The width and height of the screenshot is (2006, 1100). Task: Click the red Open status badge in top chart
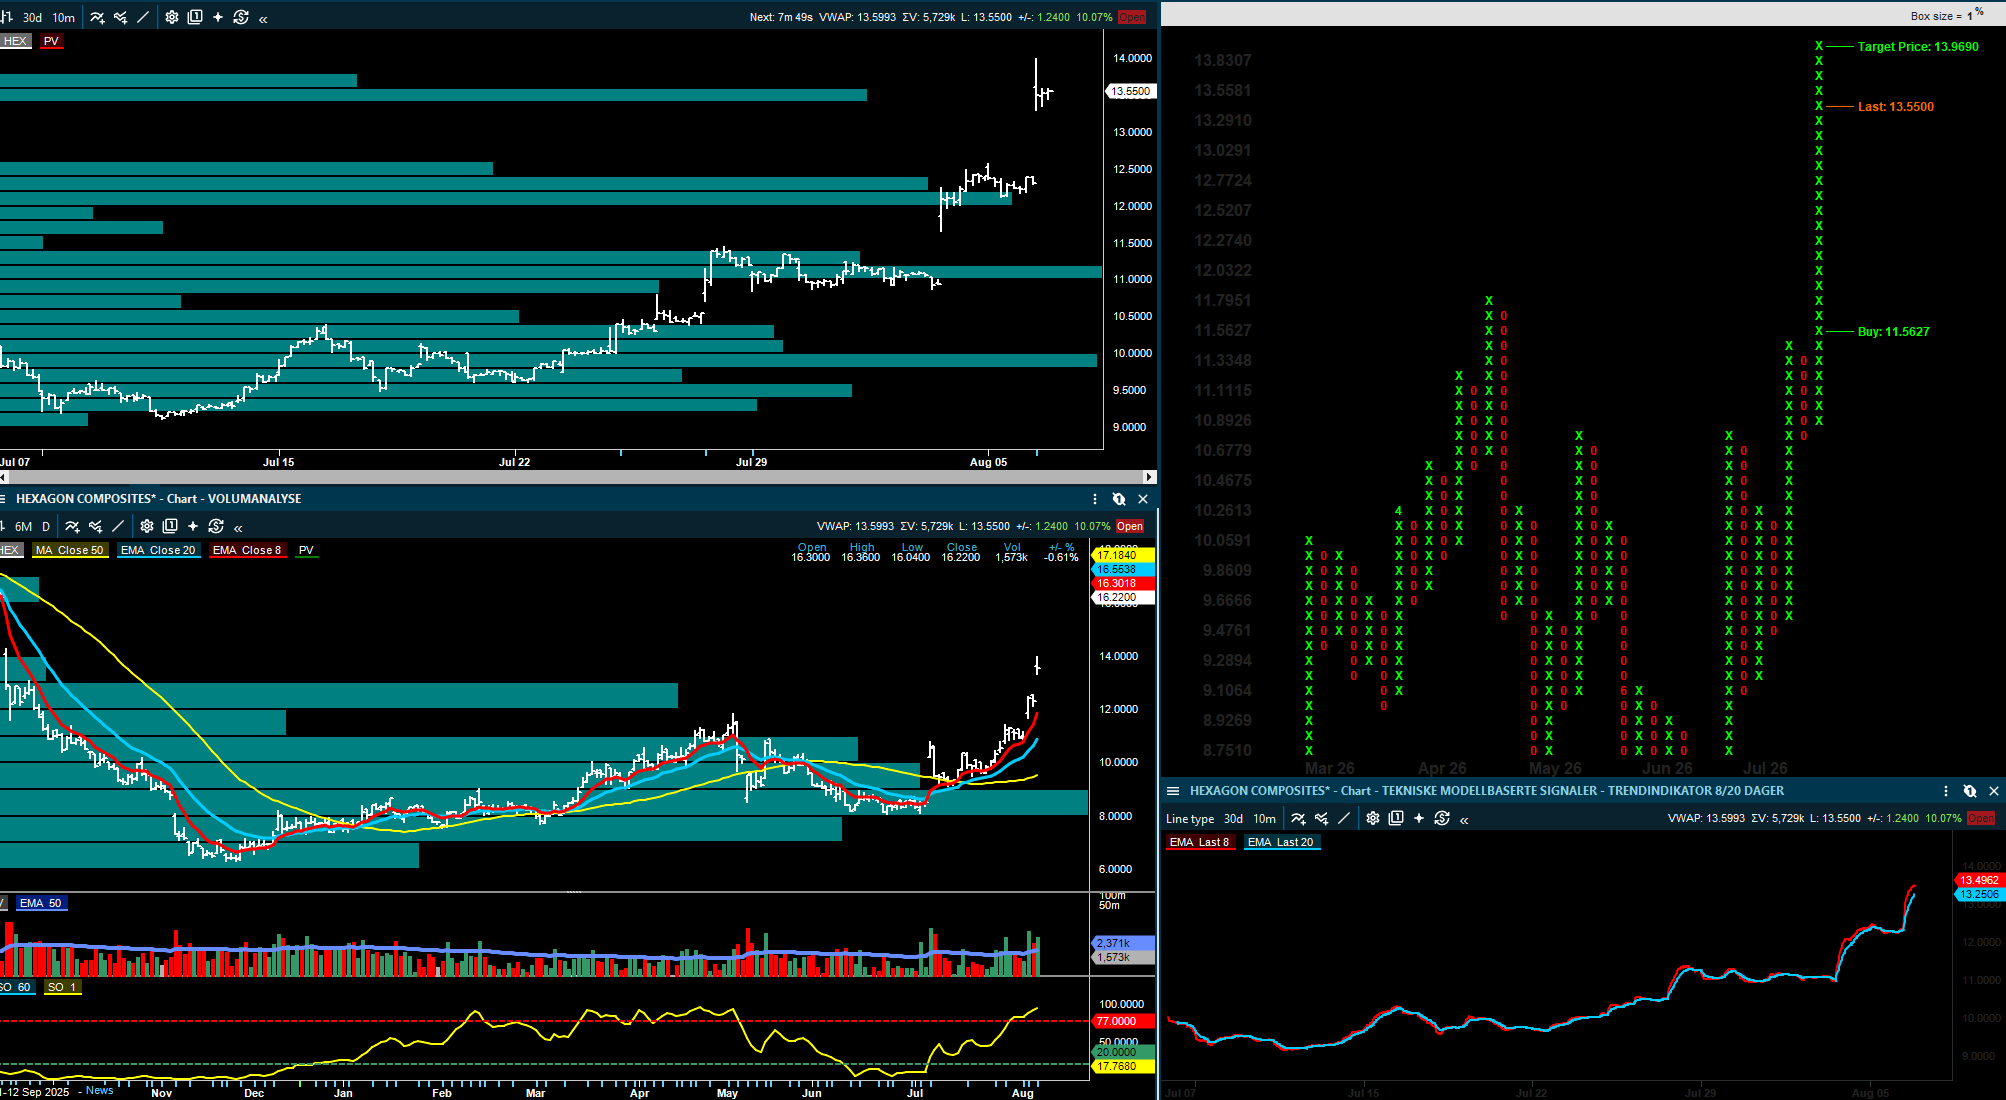[1131, 17]
